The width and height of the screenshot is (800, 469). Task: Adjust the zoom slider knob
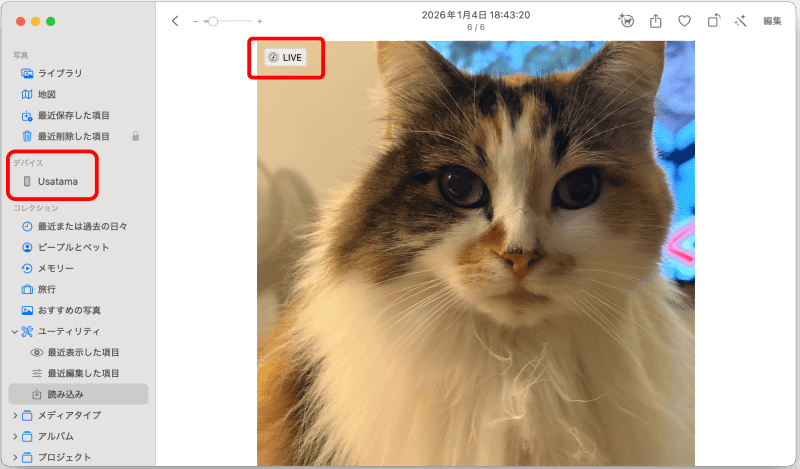tap(213, 21)
